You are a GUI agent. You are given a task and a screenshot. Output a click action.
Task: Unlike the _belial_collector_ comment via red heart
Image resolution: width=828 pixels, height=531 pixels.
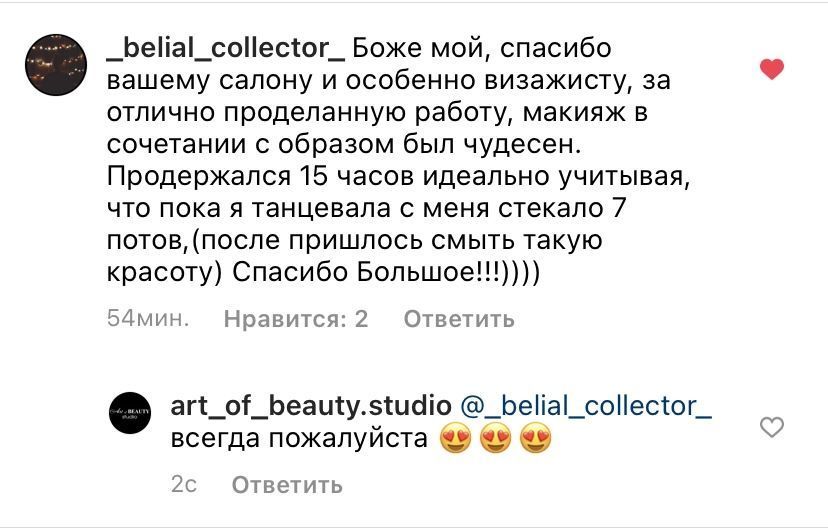pos(771,69)
